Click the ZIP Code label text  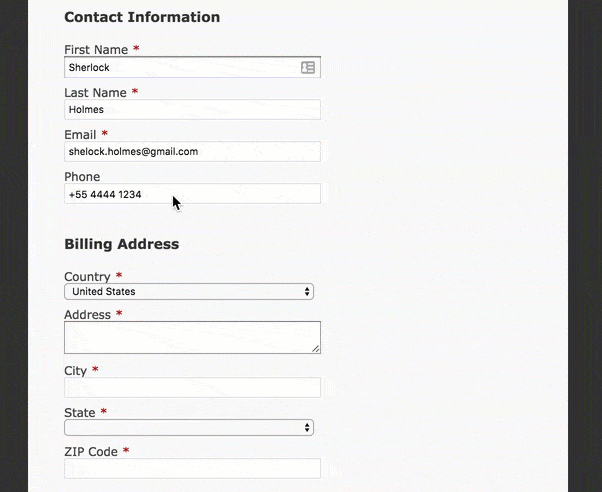[x=91, y=452]
